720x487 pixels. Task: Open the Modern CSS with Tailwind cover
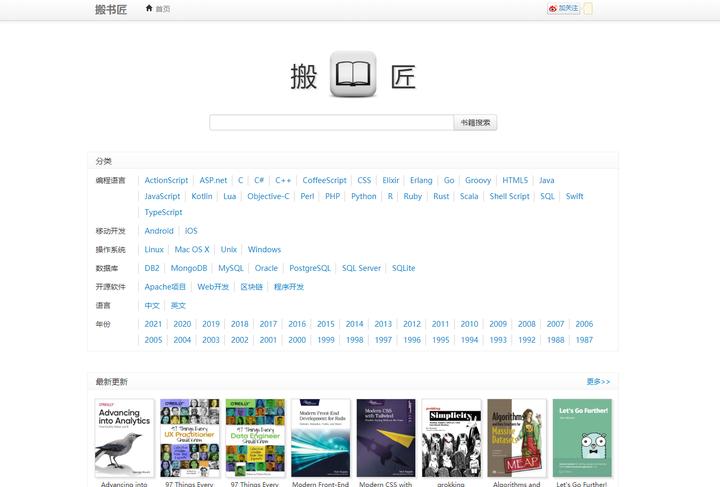click(386, 438)
